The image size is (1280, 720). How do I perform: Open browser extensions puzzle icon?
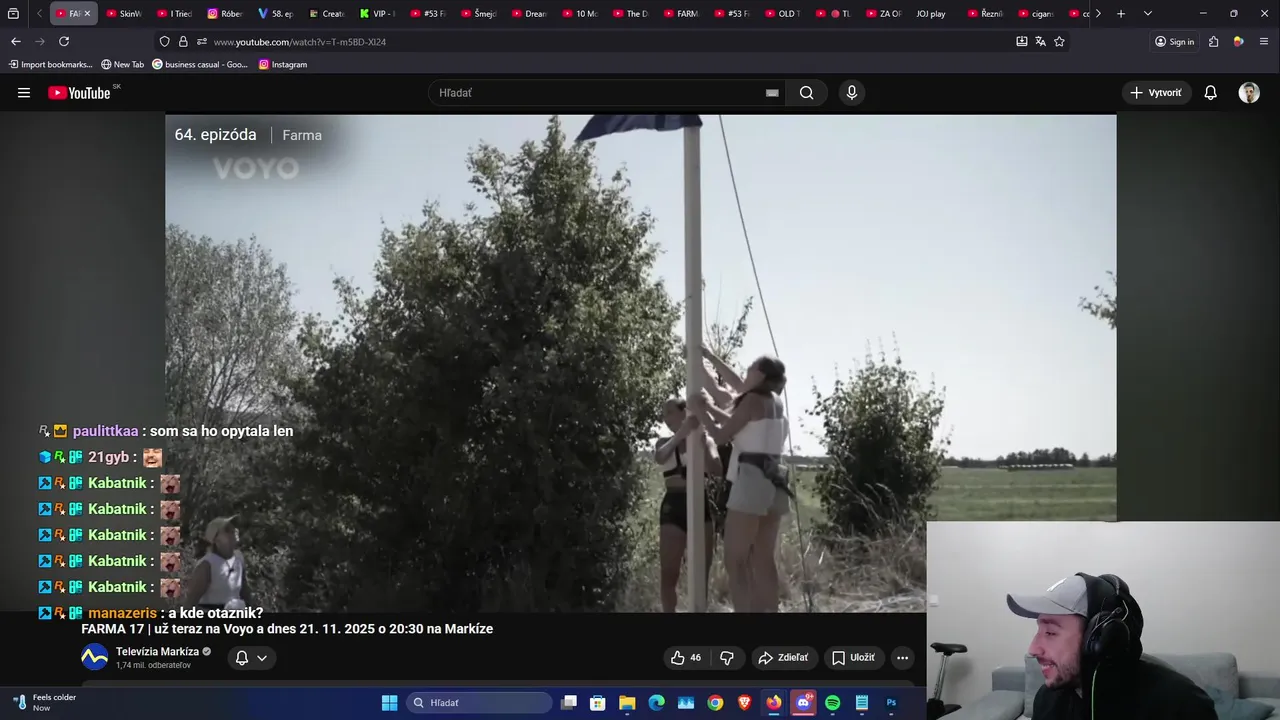click(x=1213, y=41)
